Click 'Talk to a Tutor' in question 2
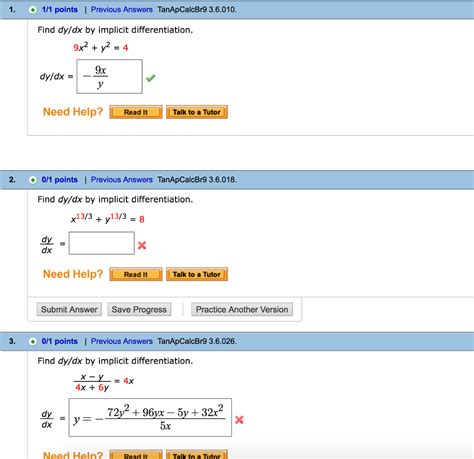The height and width of the screenshot is (459, 474). [197, 274]
